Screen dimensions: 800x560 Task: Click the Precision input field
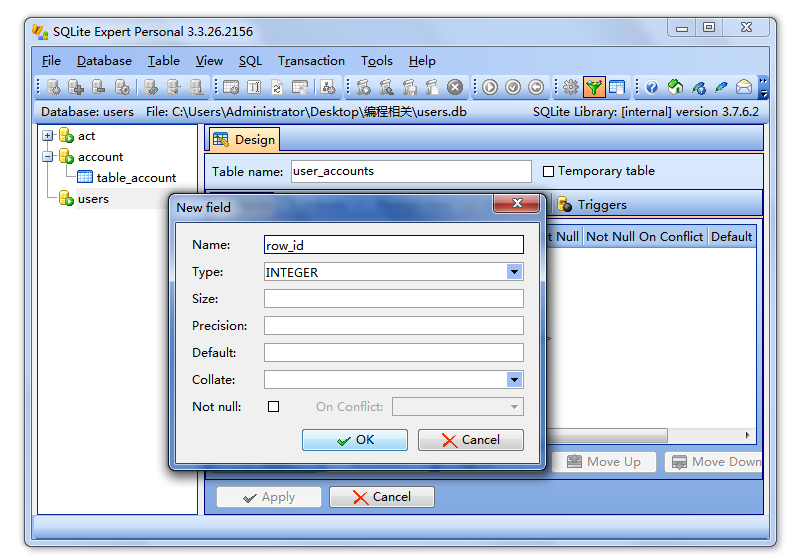393,325
